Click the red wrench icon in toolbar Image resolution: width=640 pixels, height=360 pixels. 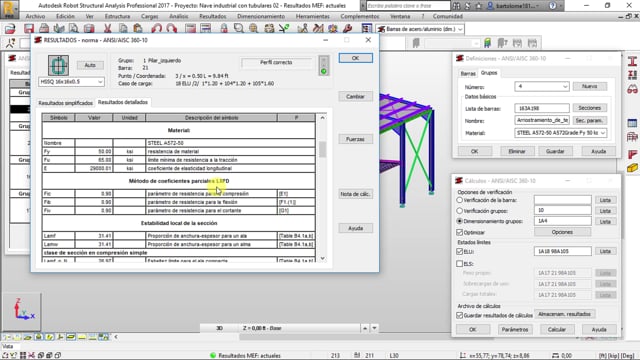coord(348,28)
